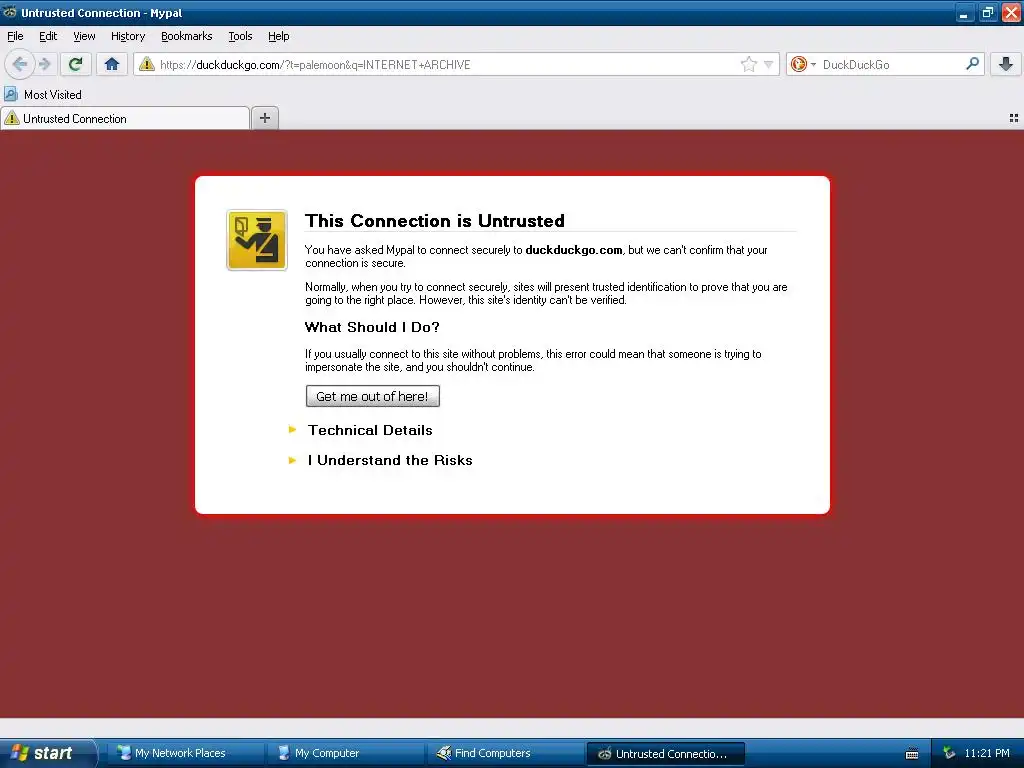The image size is (1024, 768).
Task: Open the browser home page
Action: (x=112, y=64)
